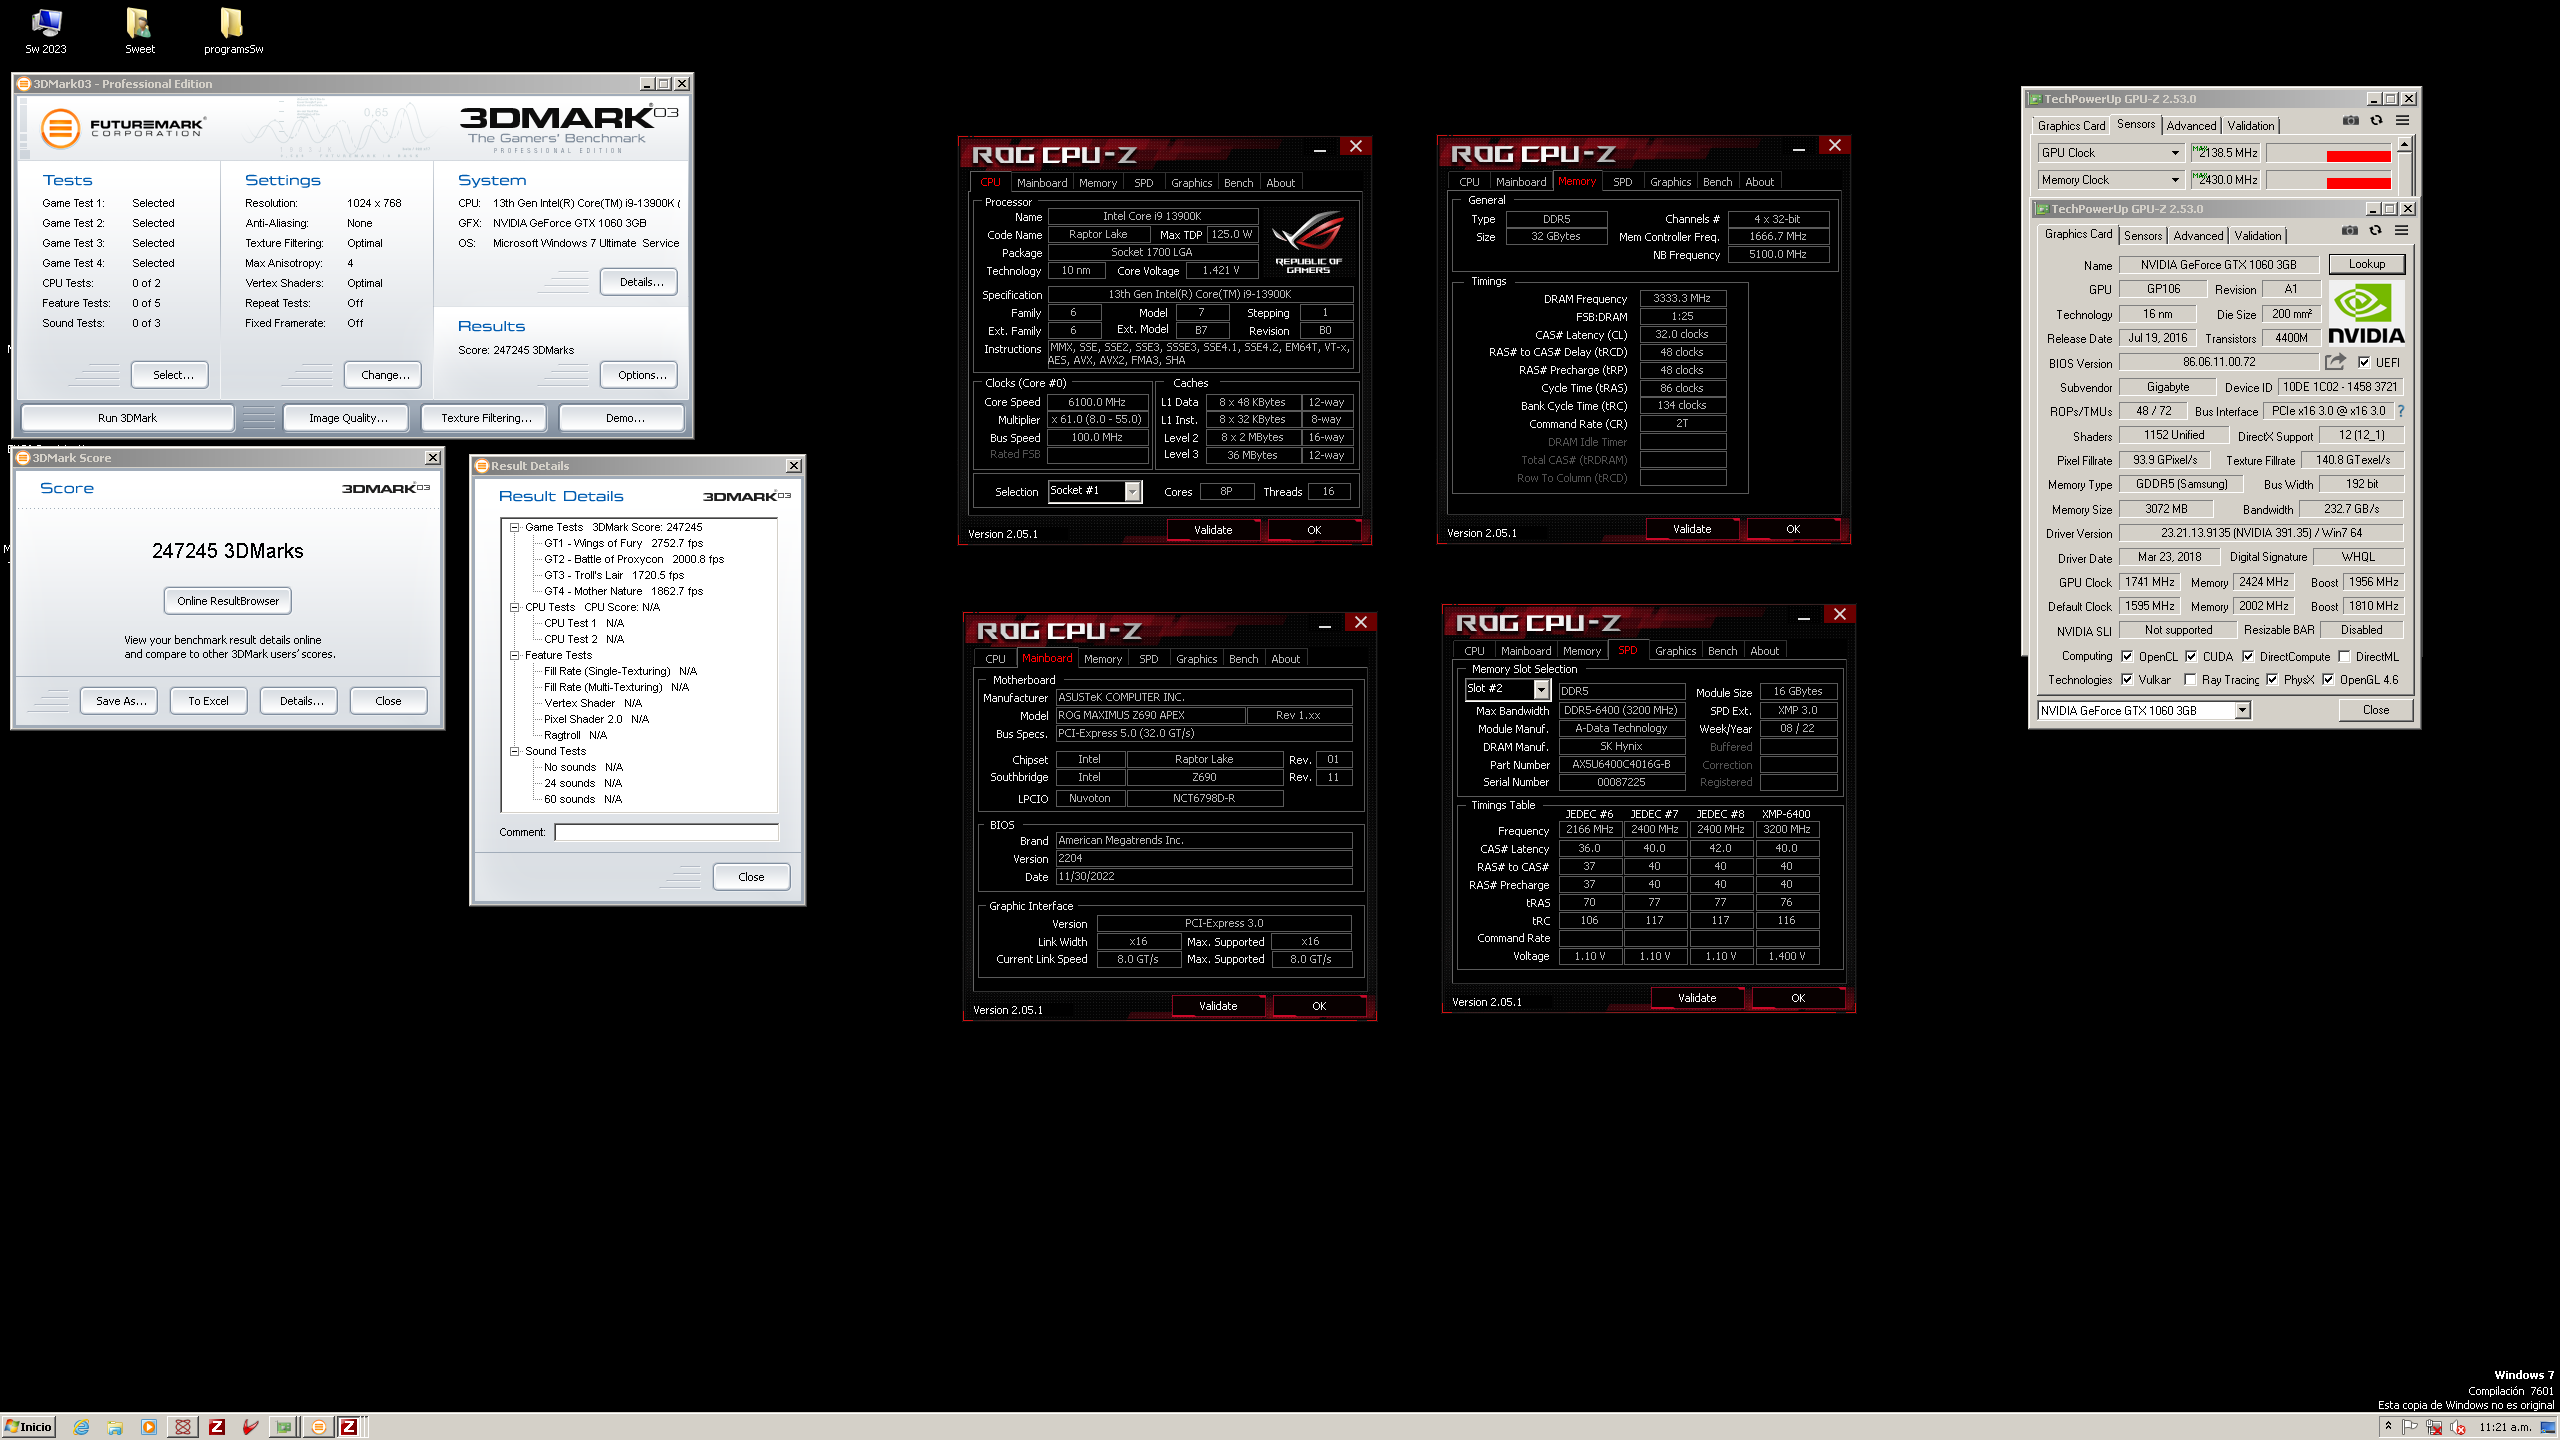
Task: Click refresh icon in GPU-Z Graphics Card window
Action: 2376,231
